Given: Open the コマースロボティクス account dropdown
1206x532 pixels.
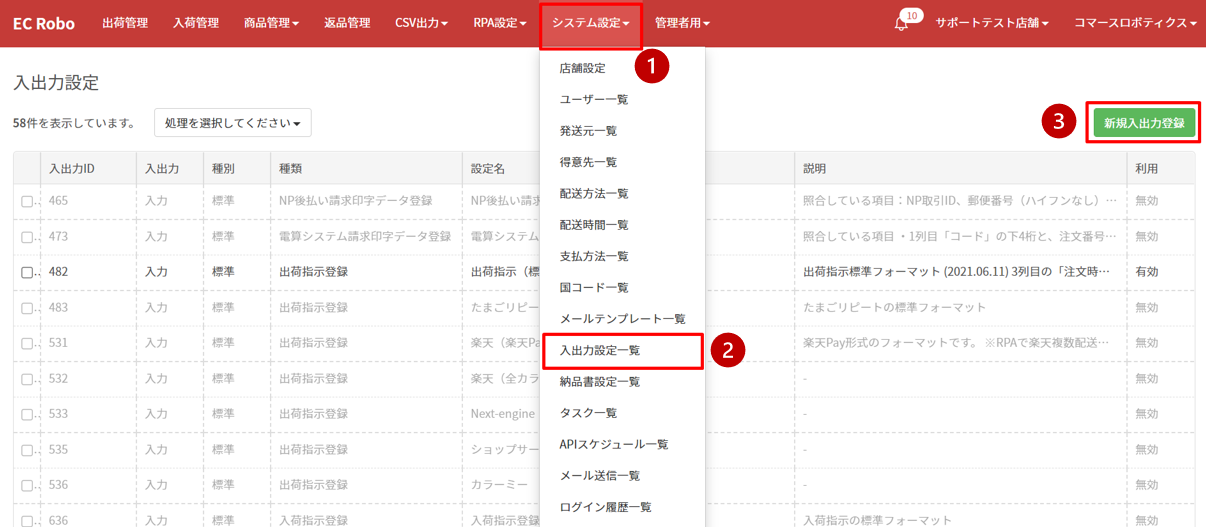Looking at the screenshot, I should click(x=1135, y=23).
